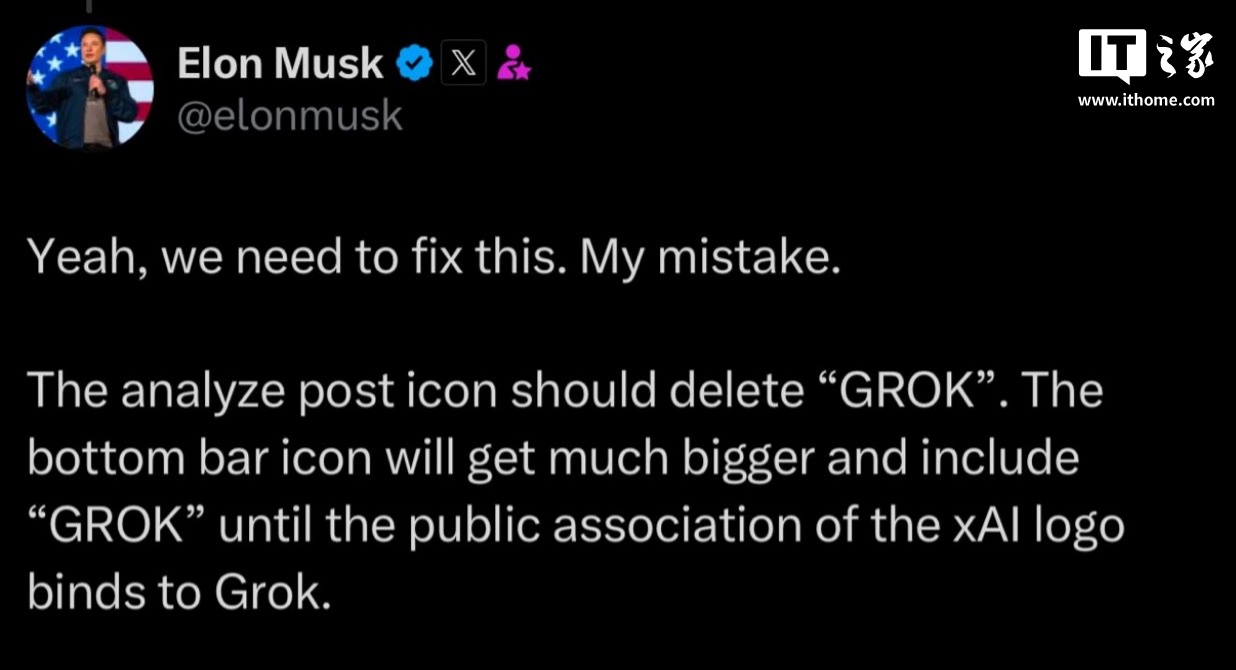
Task: Click the blue verified checkmark badge
Action: click(x=414, y=64)
